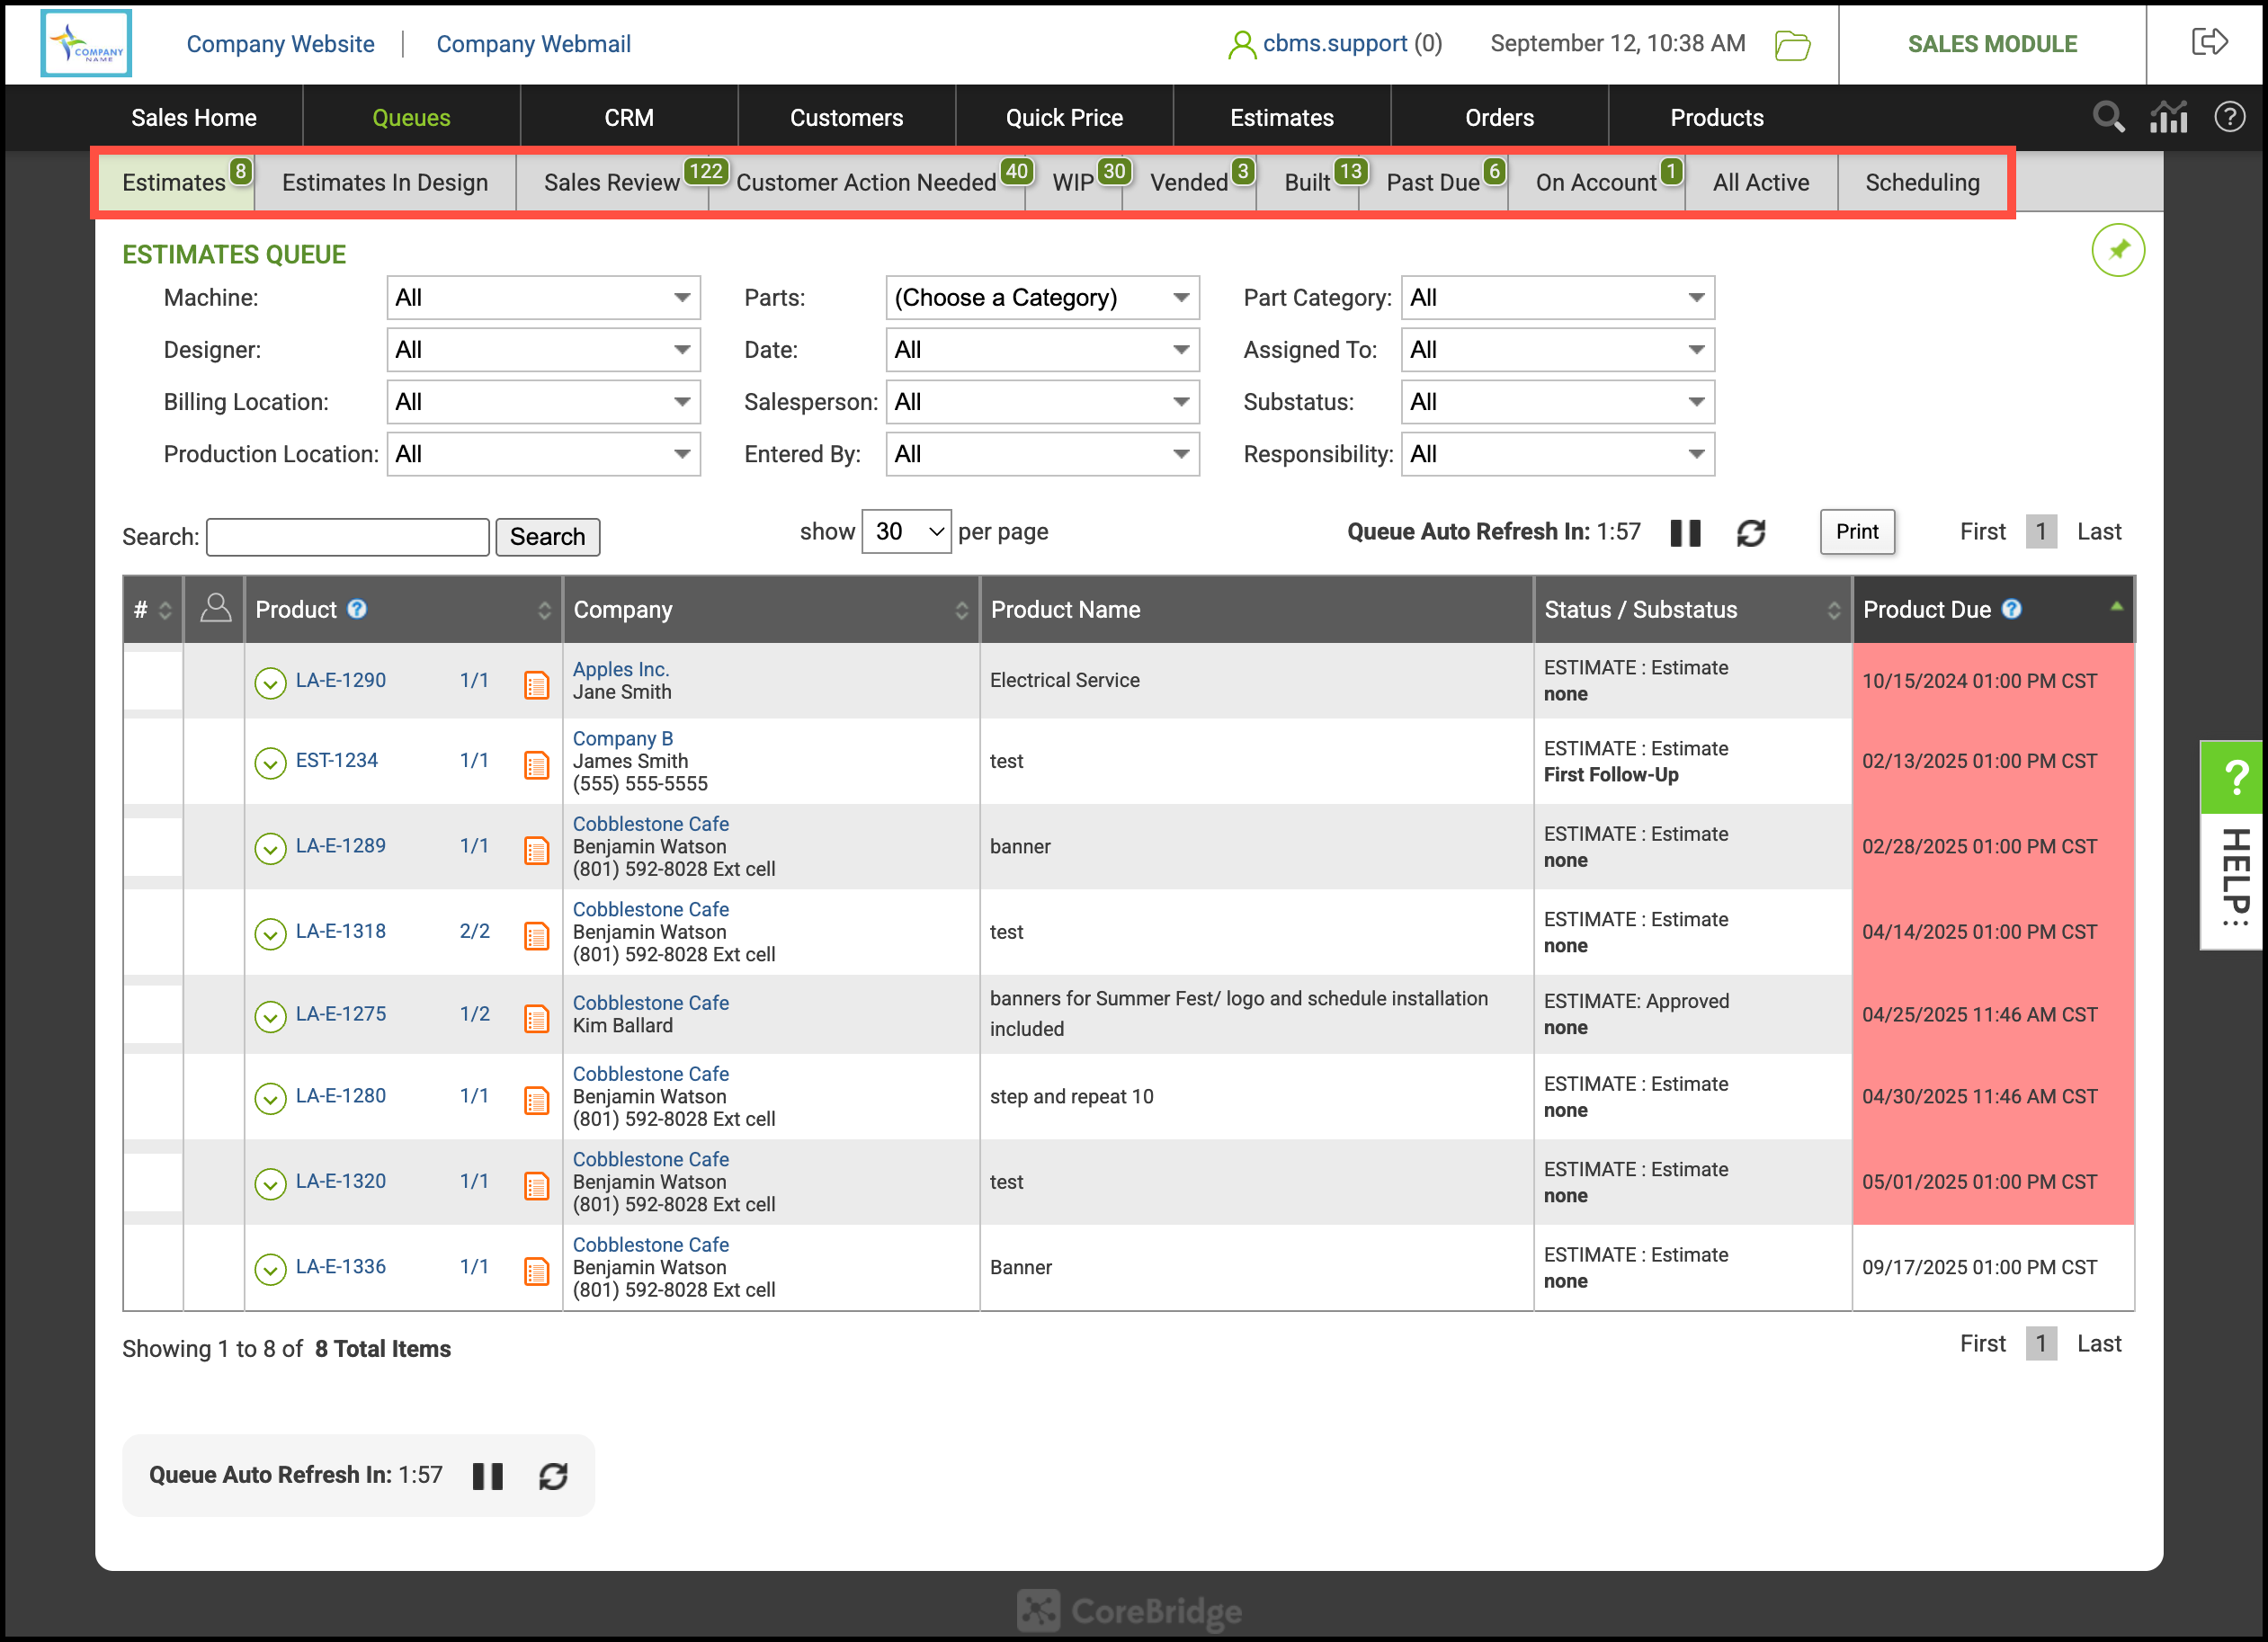Click the Print button
2268x1642 pixels.
(1856, 532)
